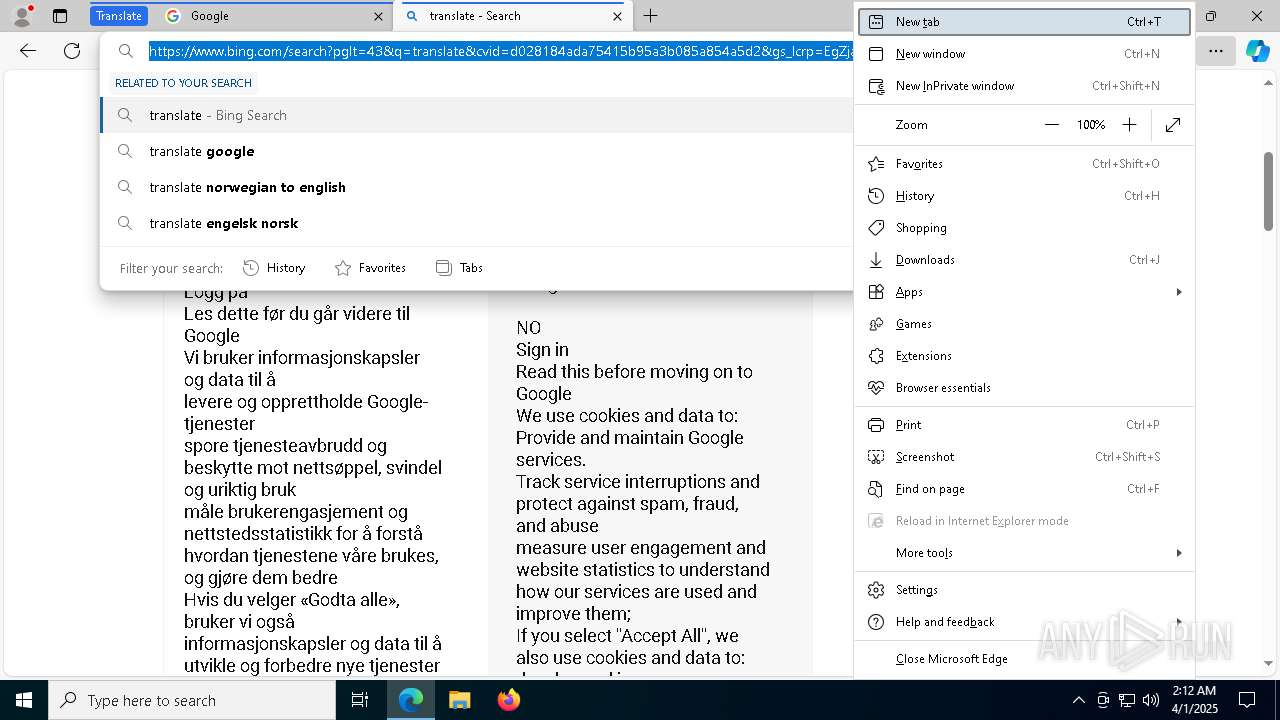Switch to the Google tab
This screenshot has width=1280, height=720.
tap(275, 16)
